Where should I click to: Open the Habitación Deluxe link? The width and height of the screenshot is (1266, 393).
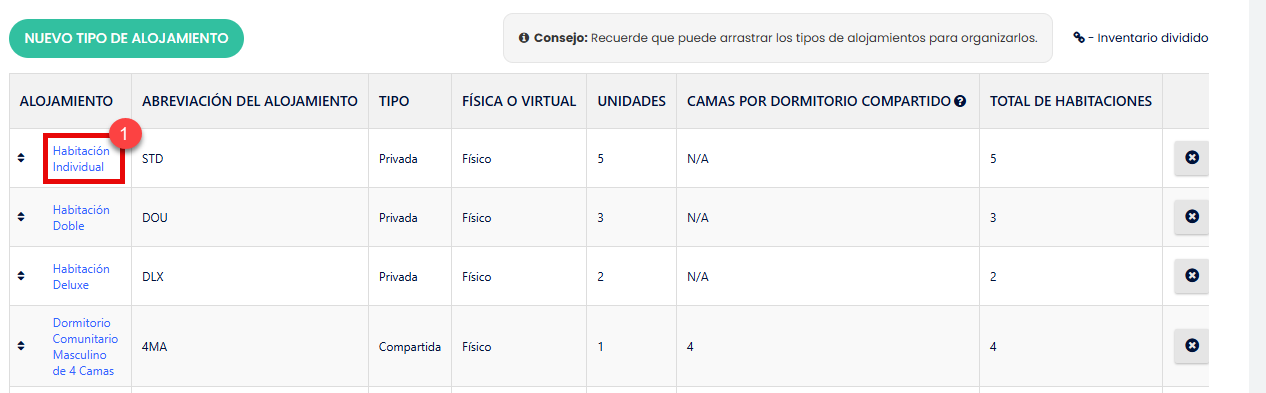pos(81,276)
